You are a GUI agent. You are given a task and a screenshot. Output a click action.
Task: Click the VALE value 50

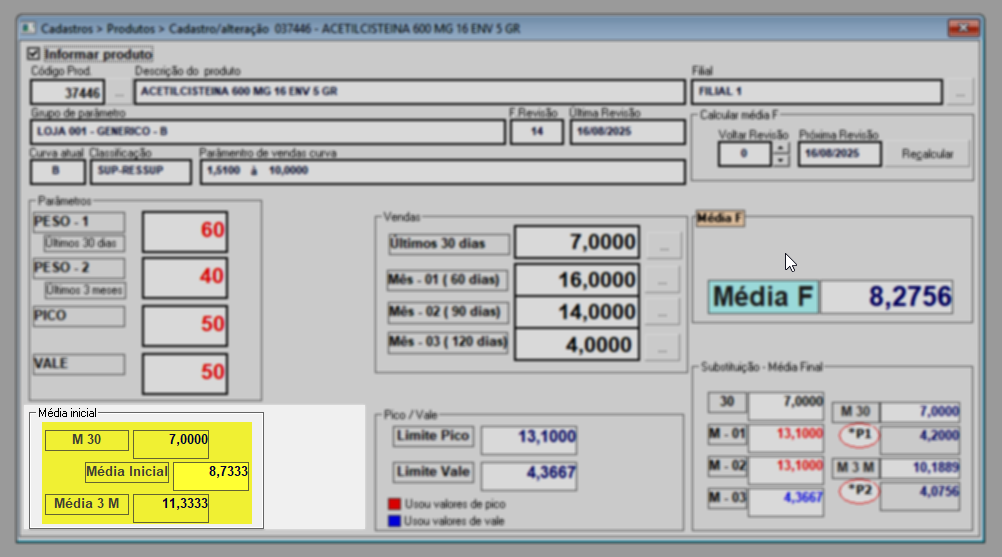click(x=185, y=374)
